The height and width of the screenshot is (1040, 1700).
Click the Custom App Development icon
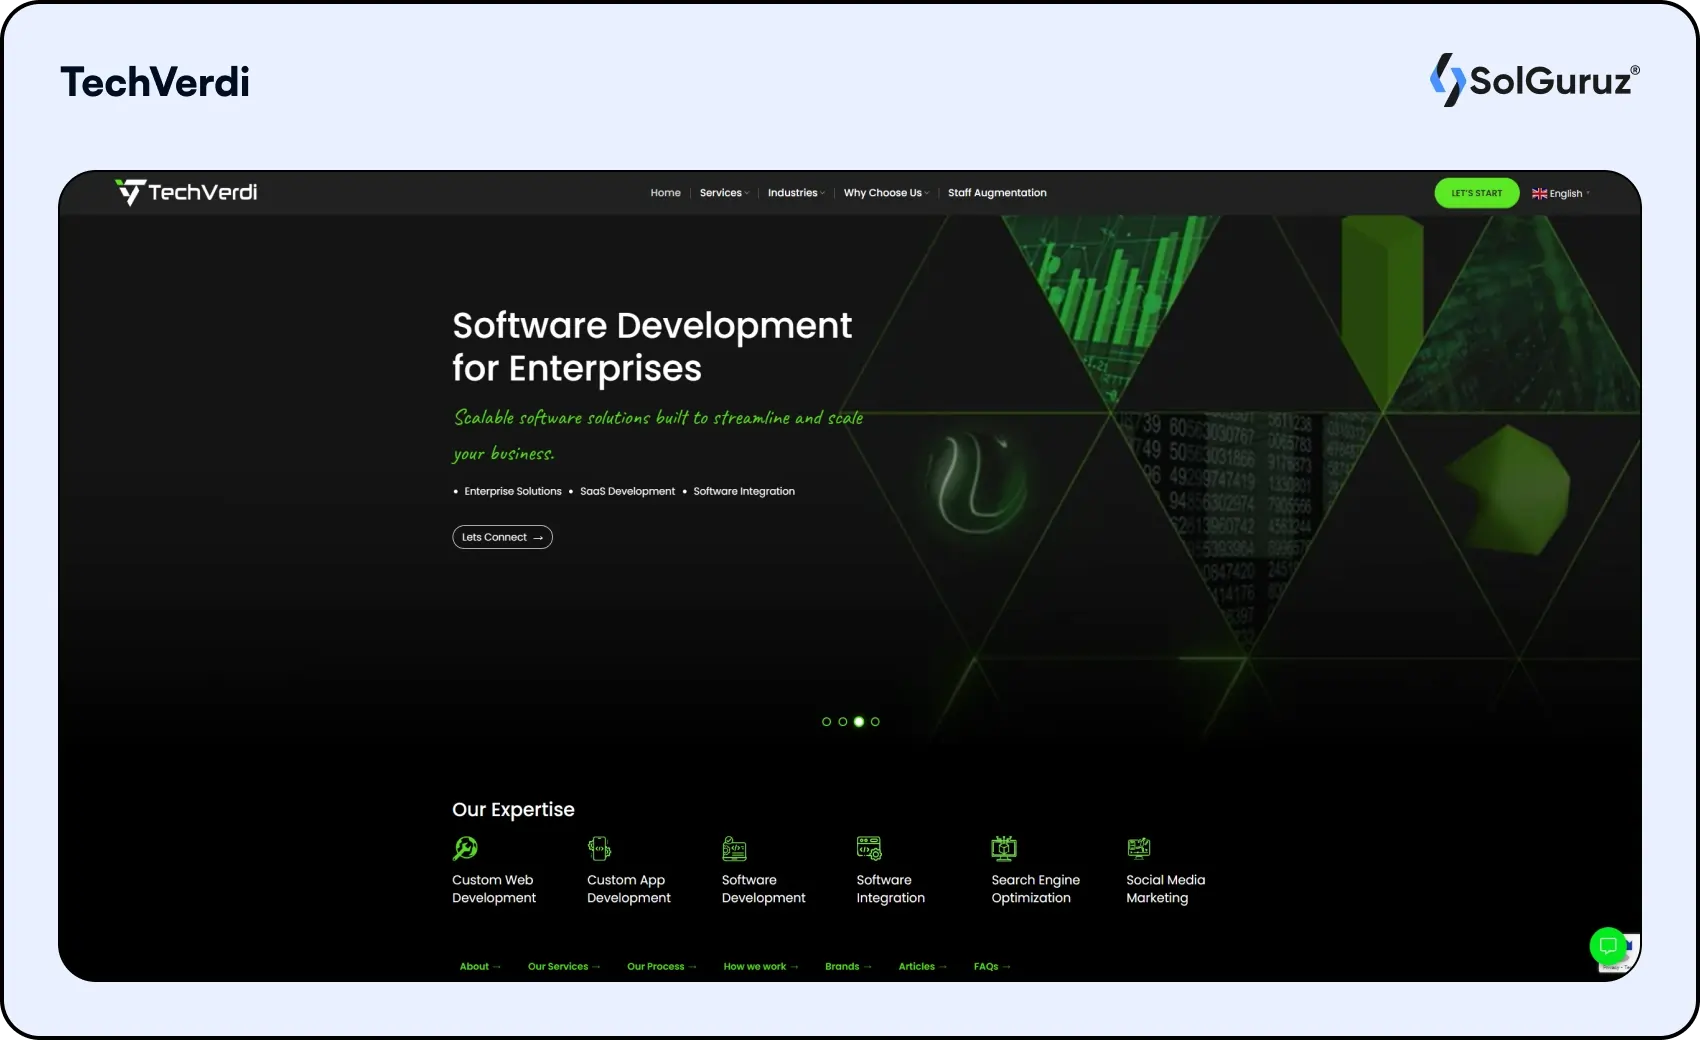click(599, 848)
